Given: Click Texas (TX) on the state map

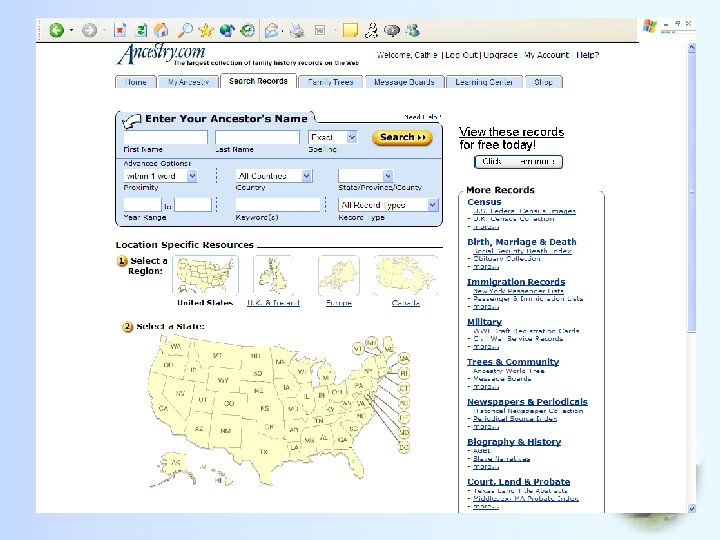Looking at the screenshot, I should (x=263, y=452).
